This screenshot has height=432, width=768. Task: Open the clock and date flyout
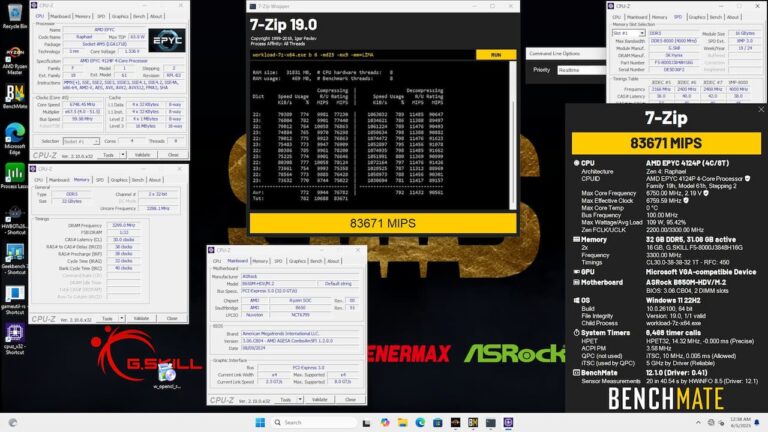pyautogui.click(x=740, y=422)
